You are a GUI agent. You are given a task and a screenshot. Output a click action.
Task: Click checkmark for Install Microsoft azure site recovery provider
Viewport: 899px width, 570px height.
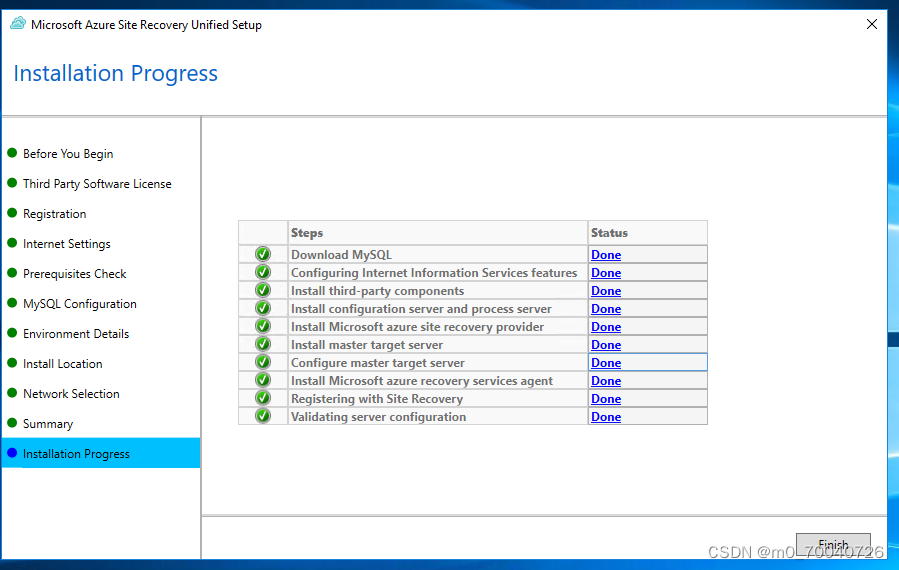click(263, 326)
